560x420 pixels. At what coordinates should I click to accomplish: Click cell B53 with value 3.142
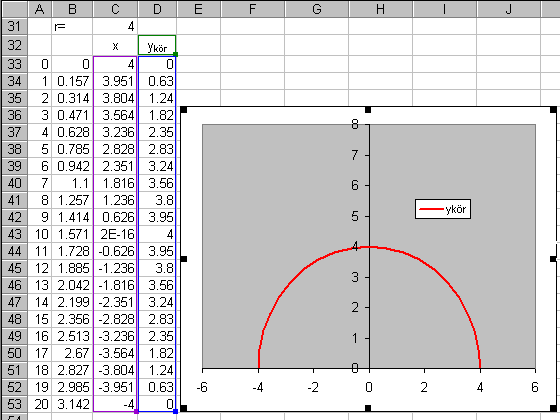pyautogui.click(x=72, y=404)
